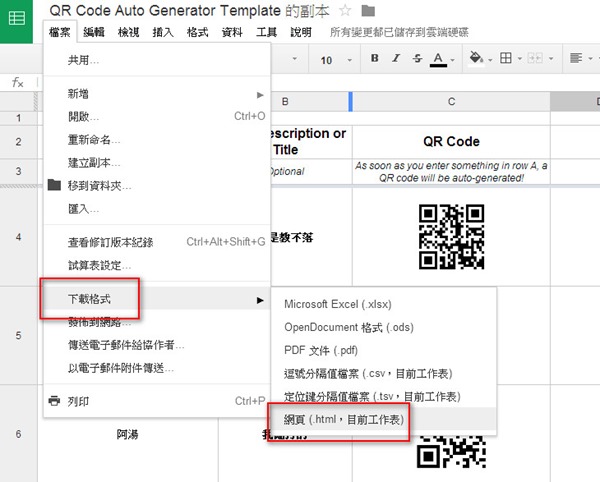Open the borders tool

(x=505, y=58)
